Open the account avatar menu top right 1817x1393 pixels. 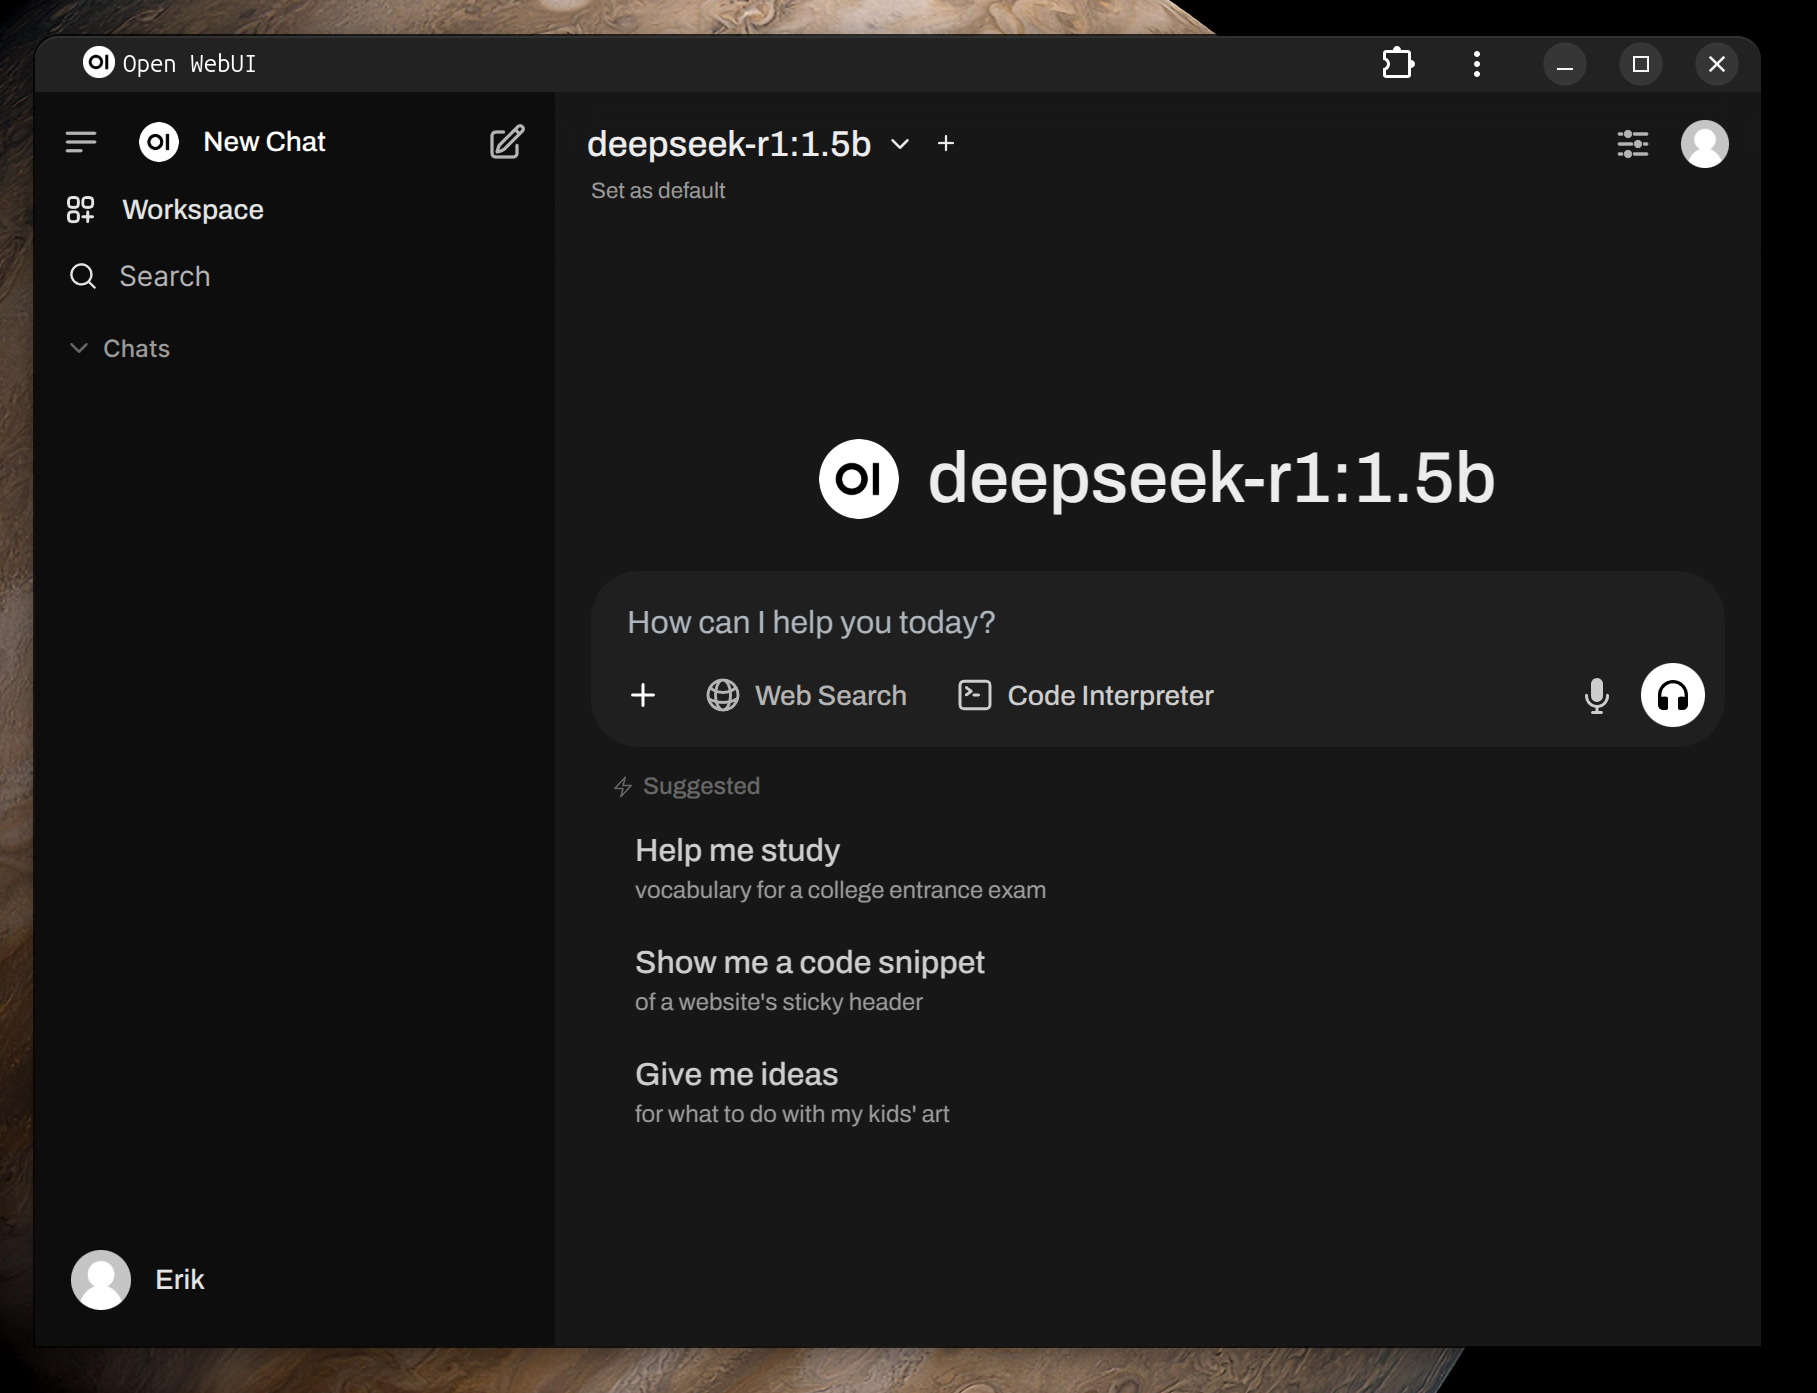[1705, 144]
